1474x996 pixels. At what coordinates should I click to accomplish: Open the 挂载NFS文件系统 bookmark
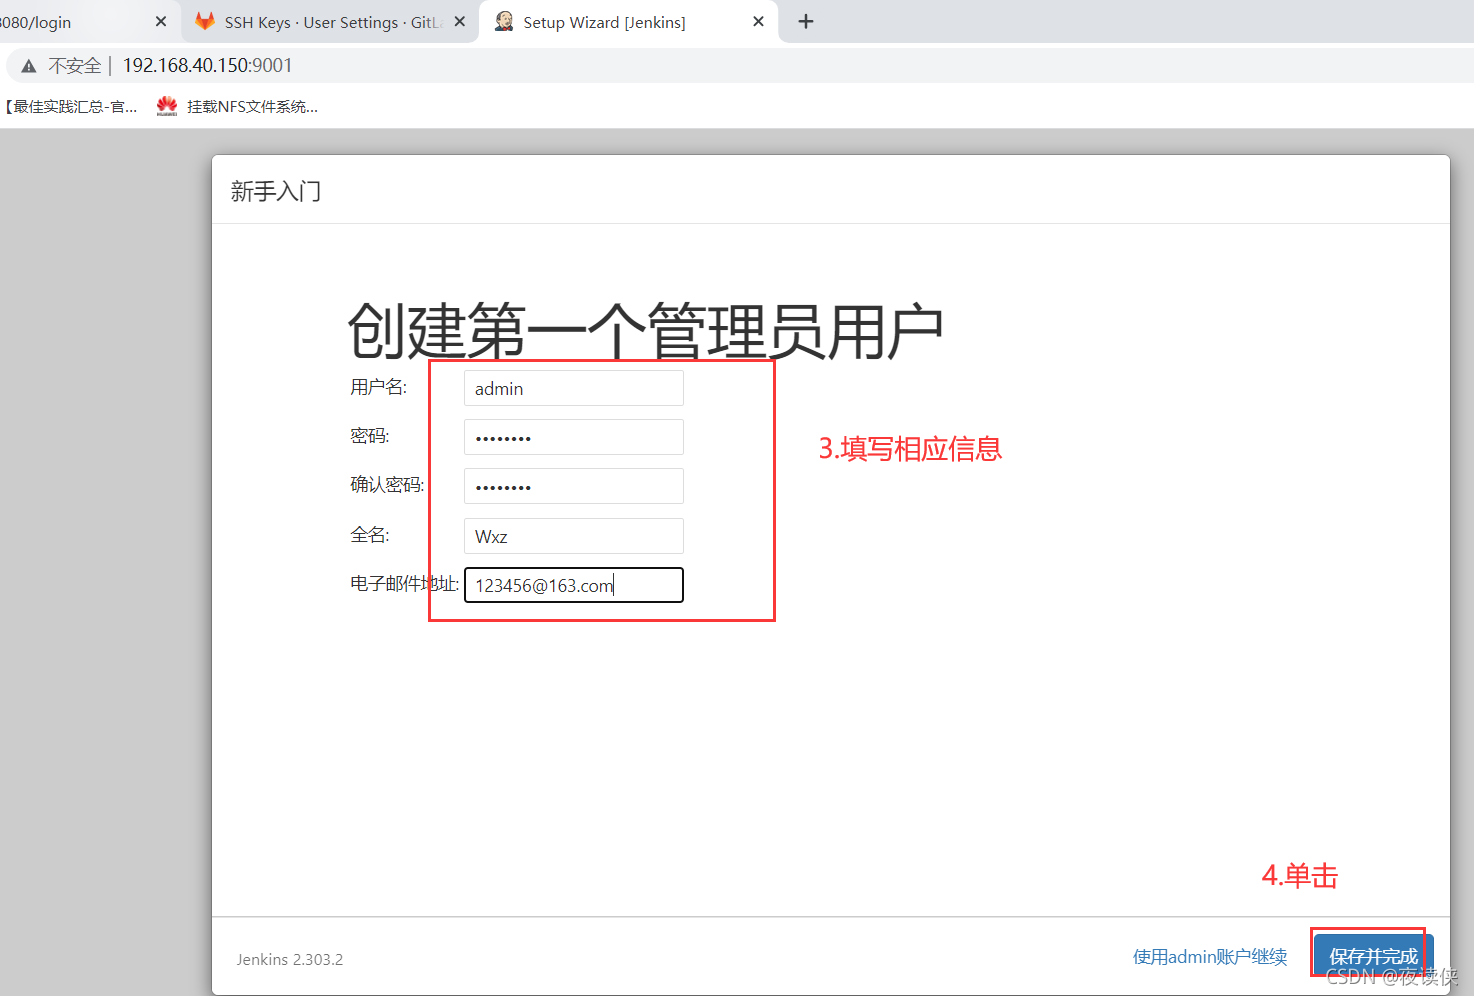tap(238, 107)
